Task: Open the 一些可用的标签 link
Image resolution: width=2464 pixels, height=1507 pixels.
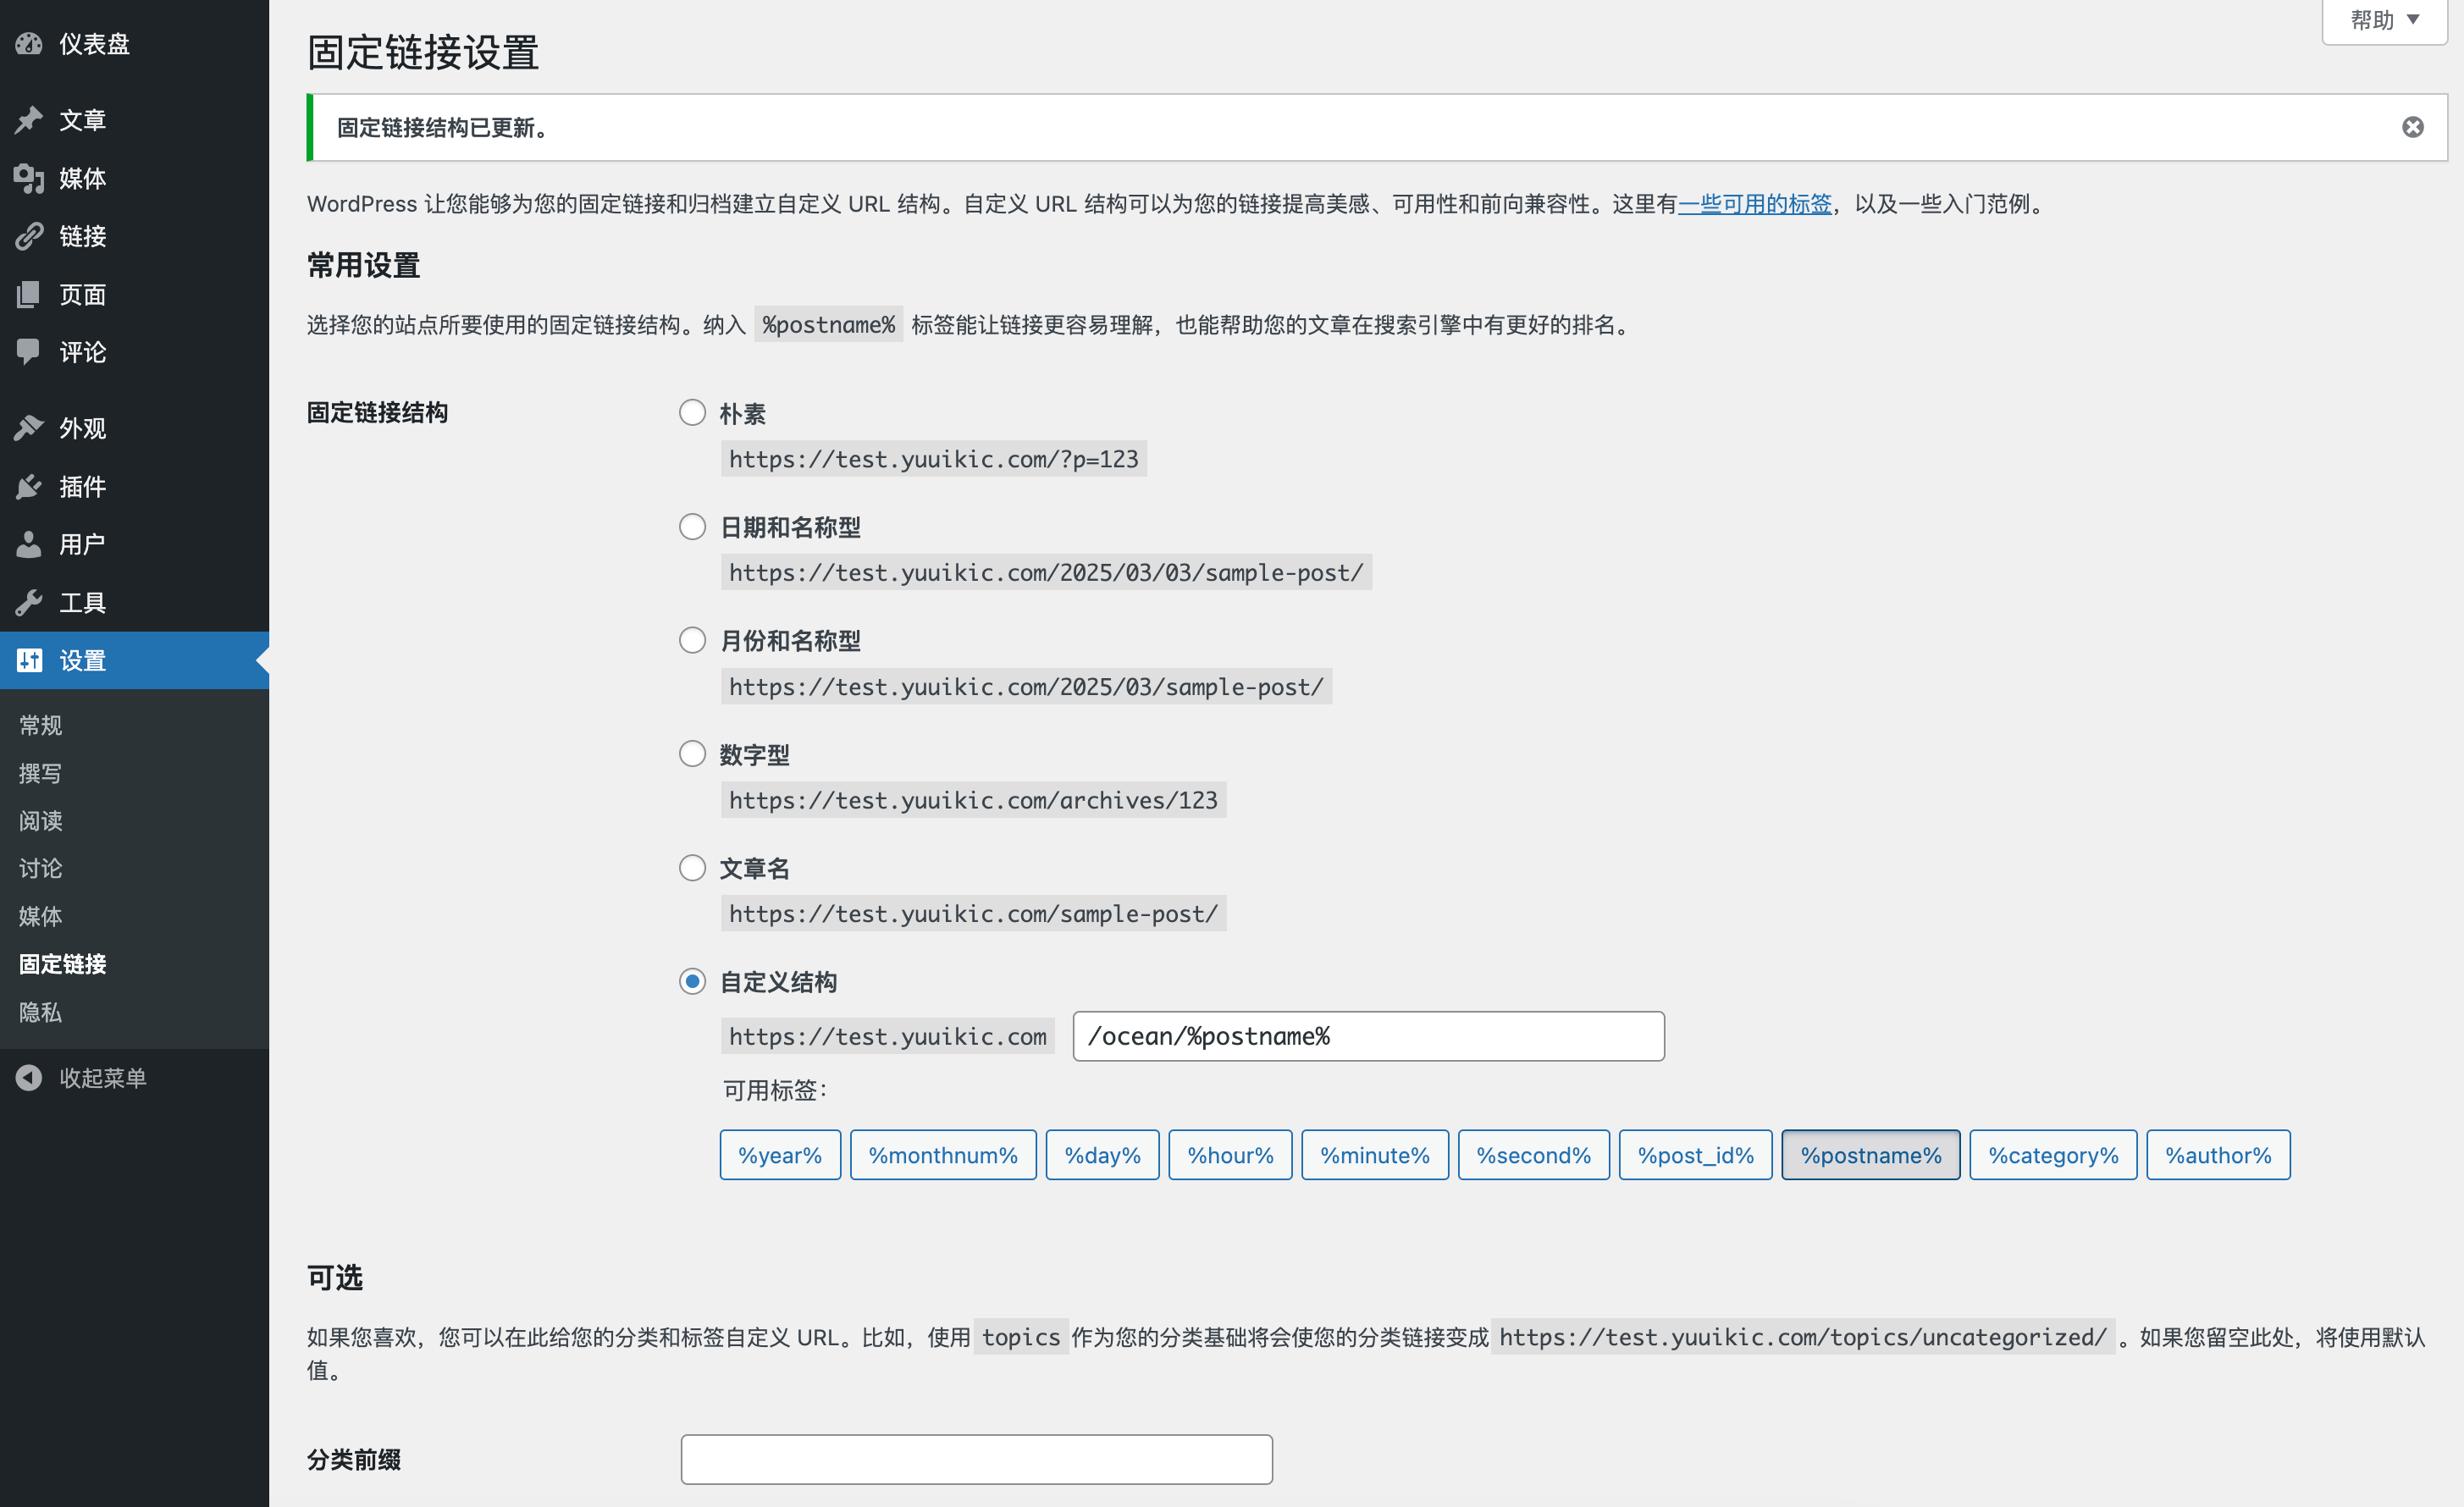Action: (1754, 204)
